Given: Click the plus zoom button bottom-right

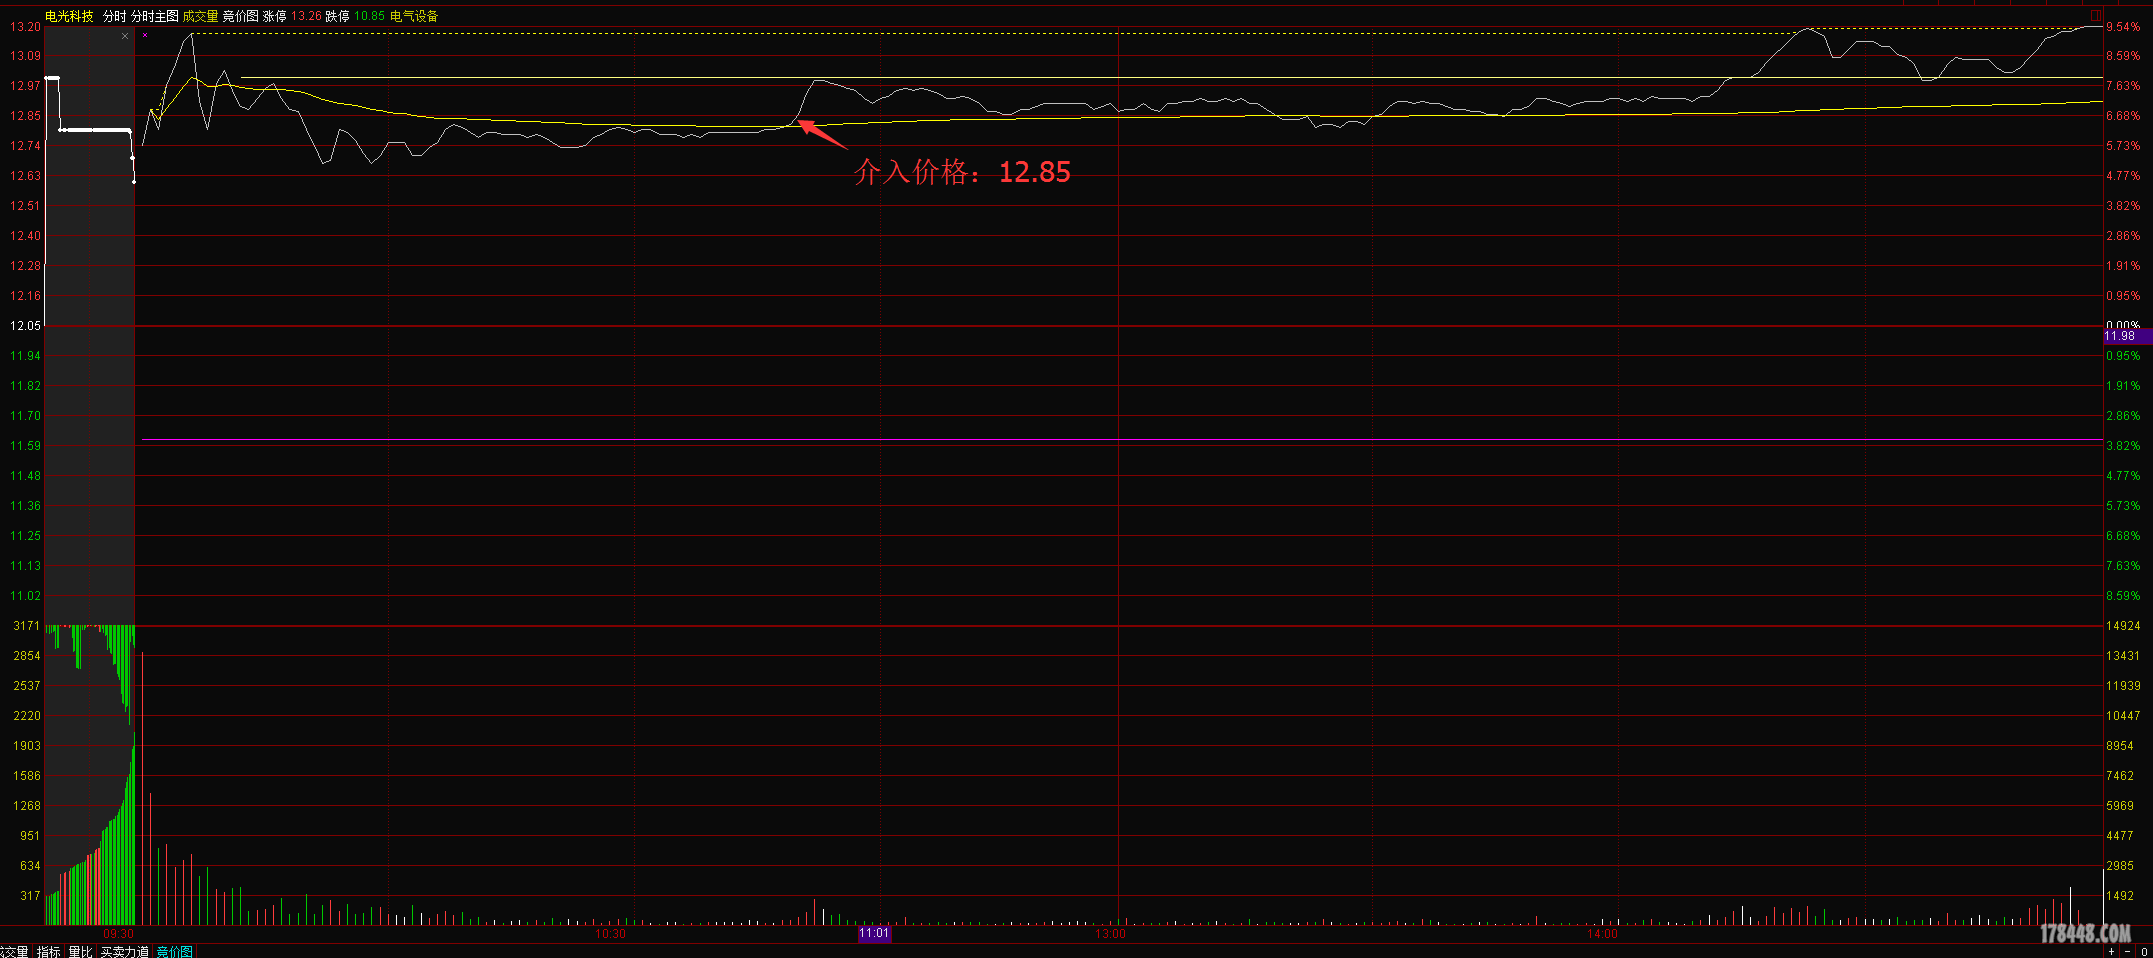Looking at the screenshot, I should (2112, 951).
